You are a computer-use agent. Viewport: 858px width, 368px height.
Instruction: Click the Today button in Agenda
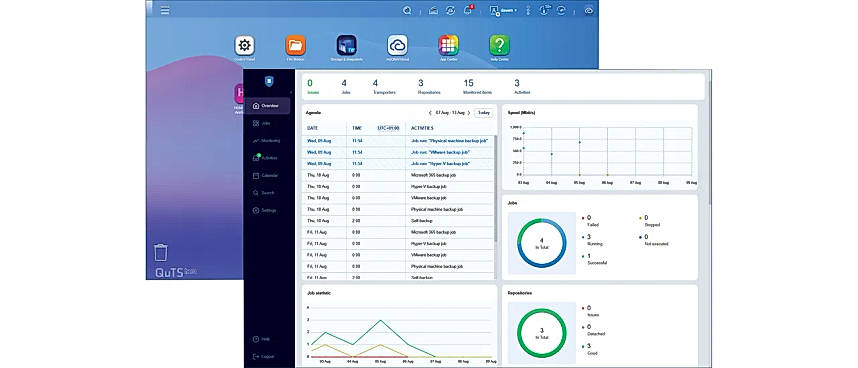[x=483, y=113]
